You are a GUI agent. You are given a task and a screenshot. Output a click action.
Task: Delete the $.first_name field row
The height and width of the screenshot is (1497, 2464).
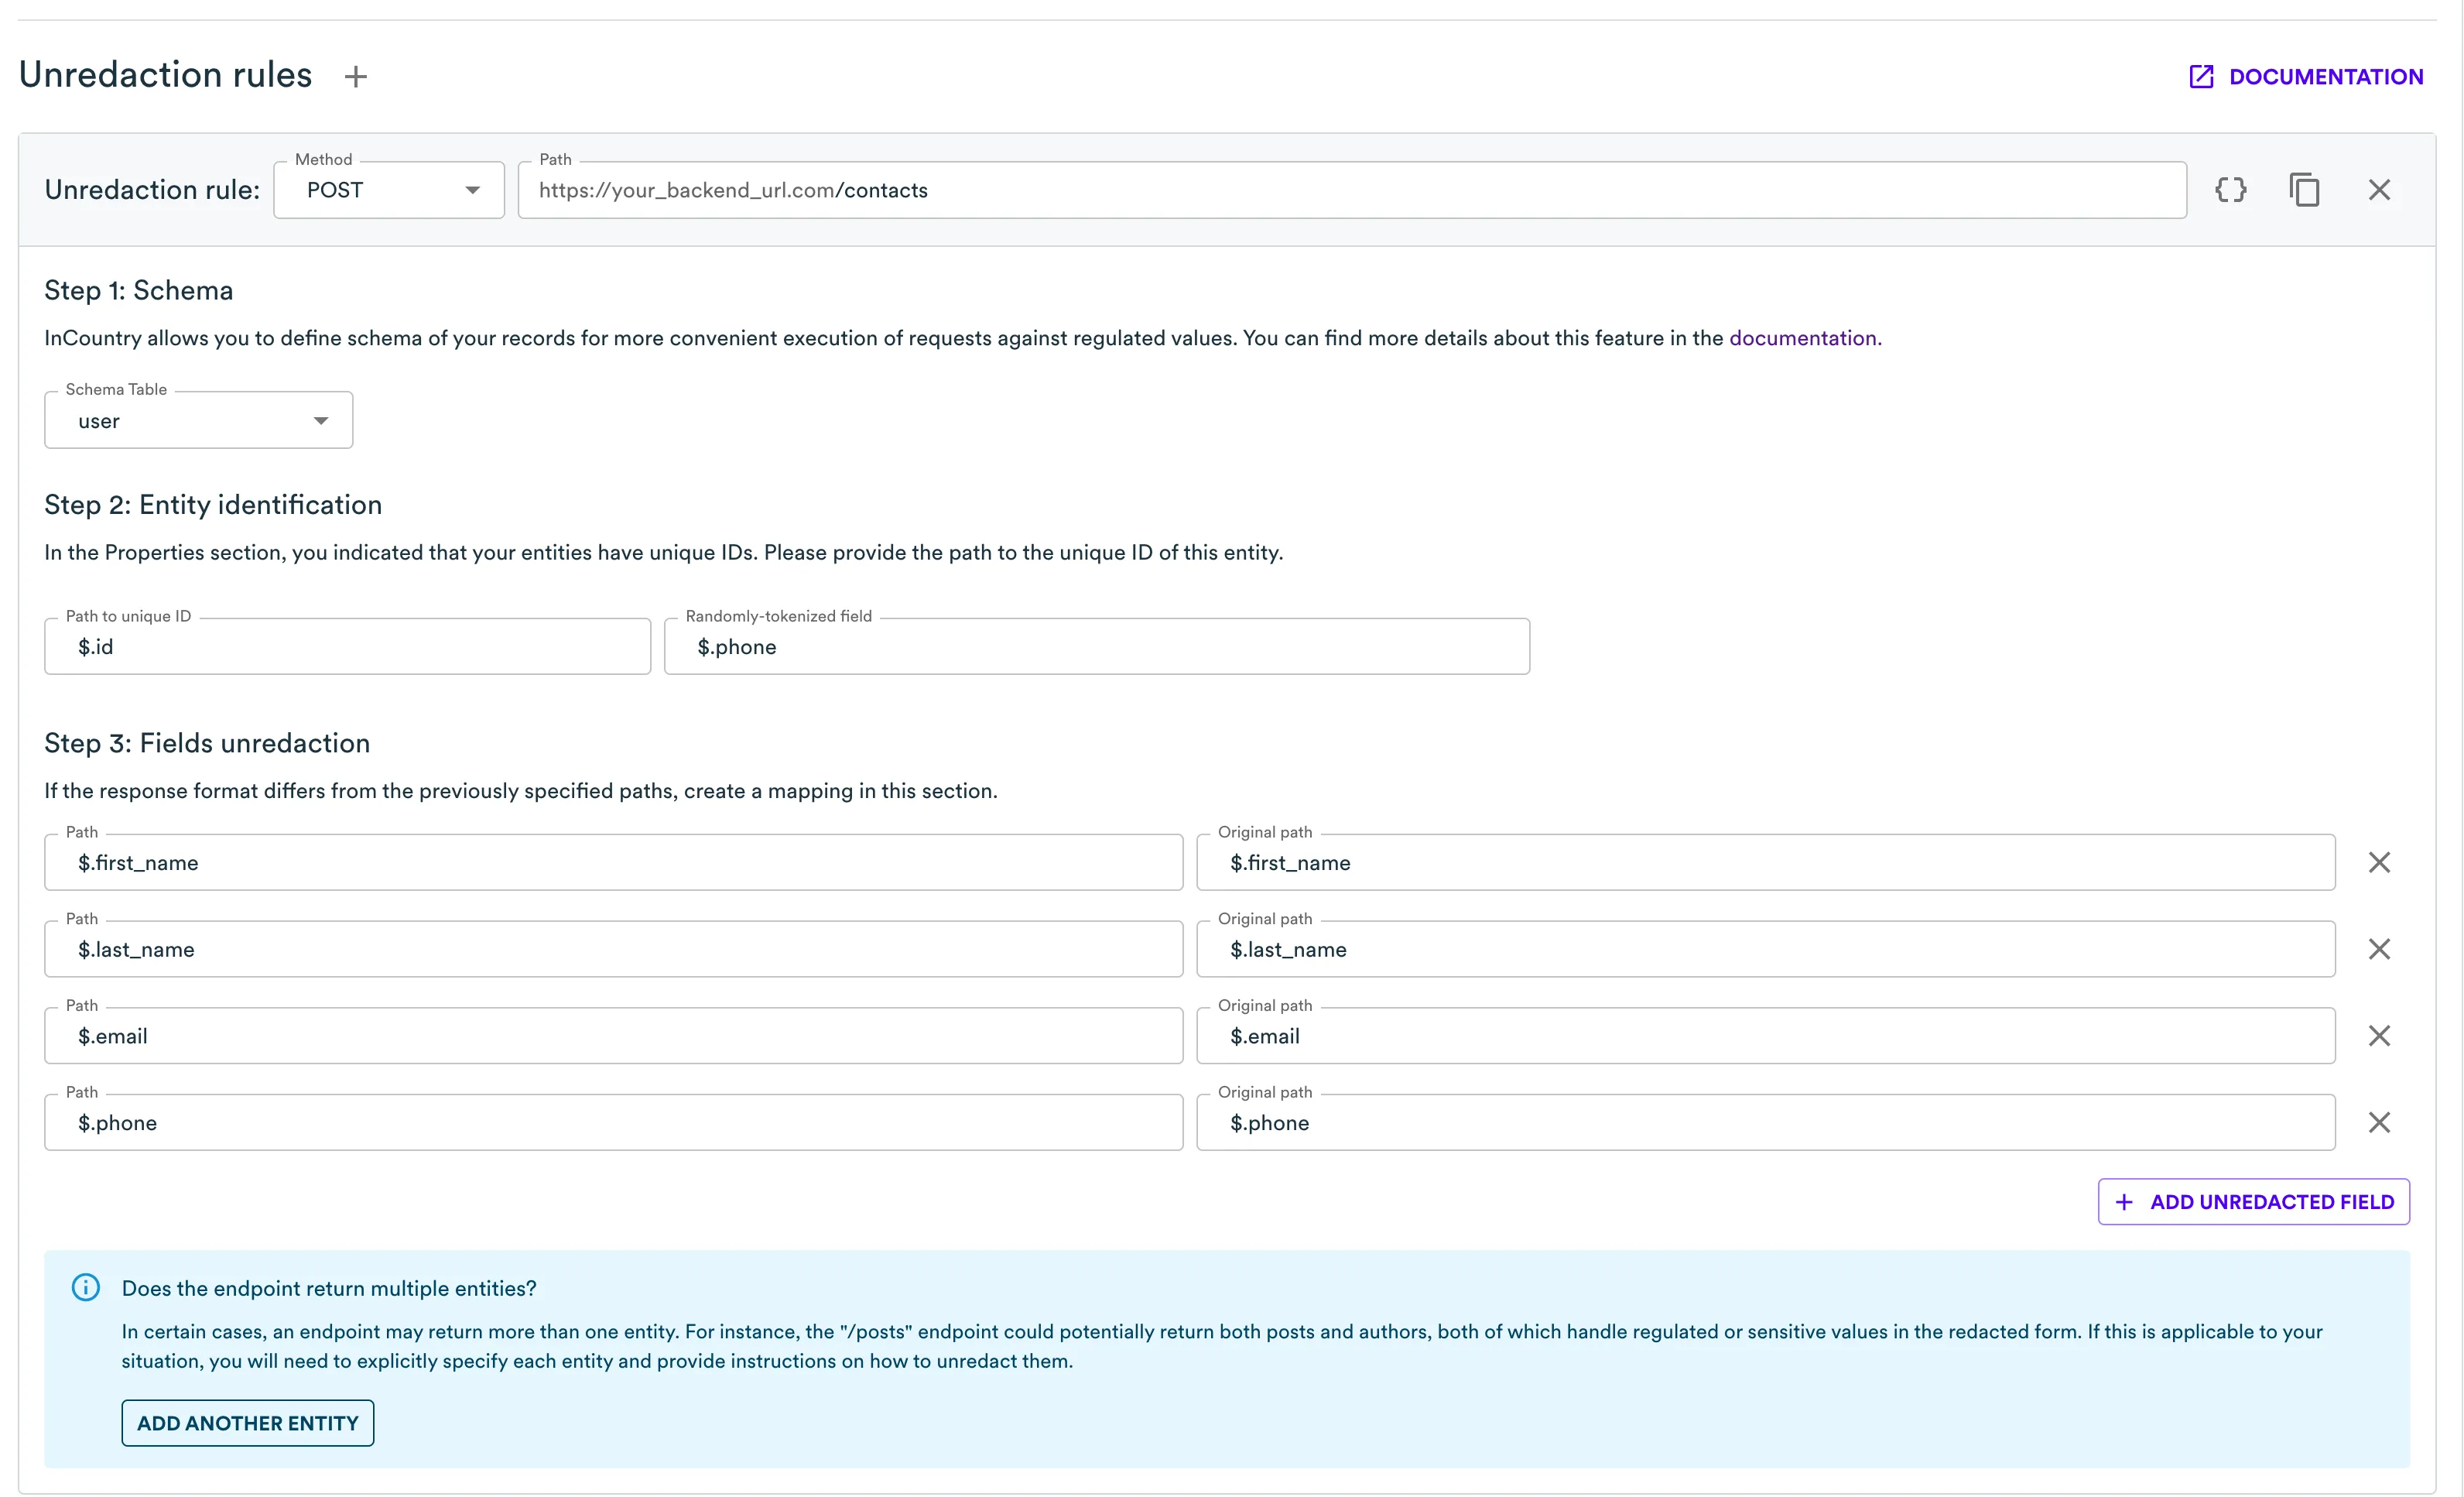[x=2379, y=863]
